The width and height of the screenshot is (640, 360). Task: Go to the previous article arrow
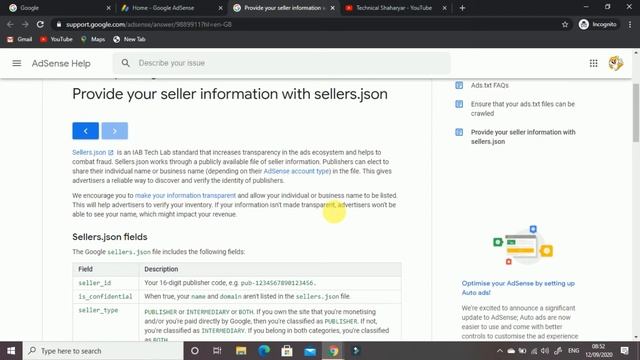coord(86,131)
